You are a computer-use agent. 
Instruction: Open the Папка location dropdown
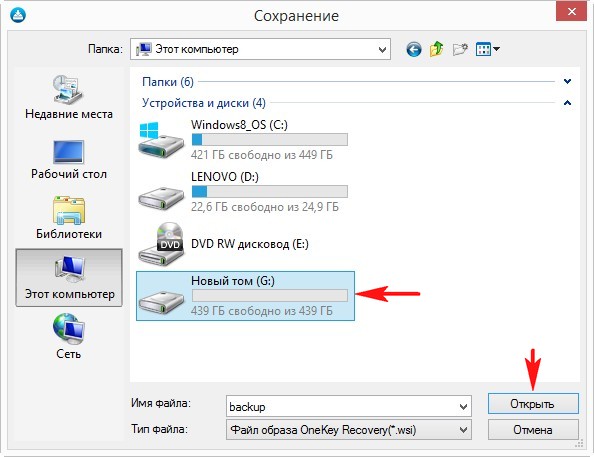(260, 49)
